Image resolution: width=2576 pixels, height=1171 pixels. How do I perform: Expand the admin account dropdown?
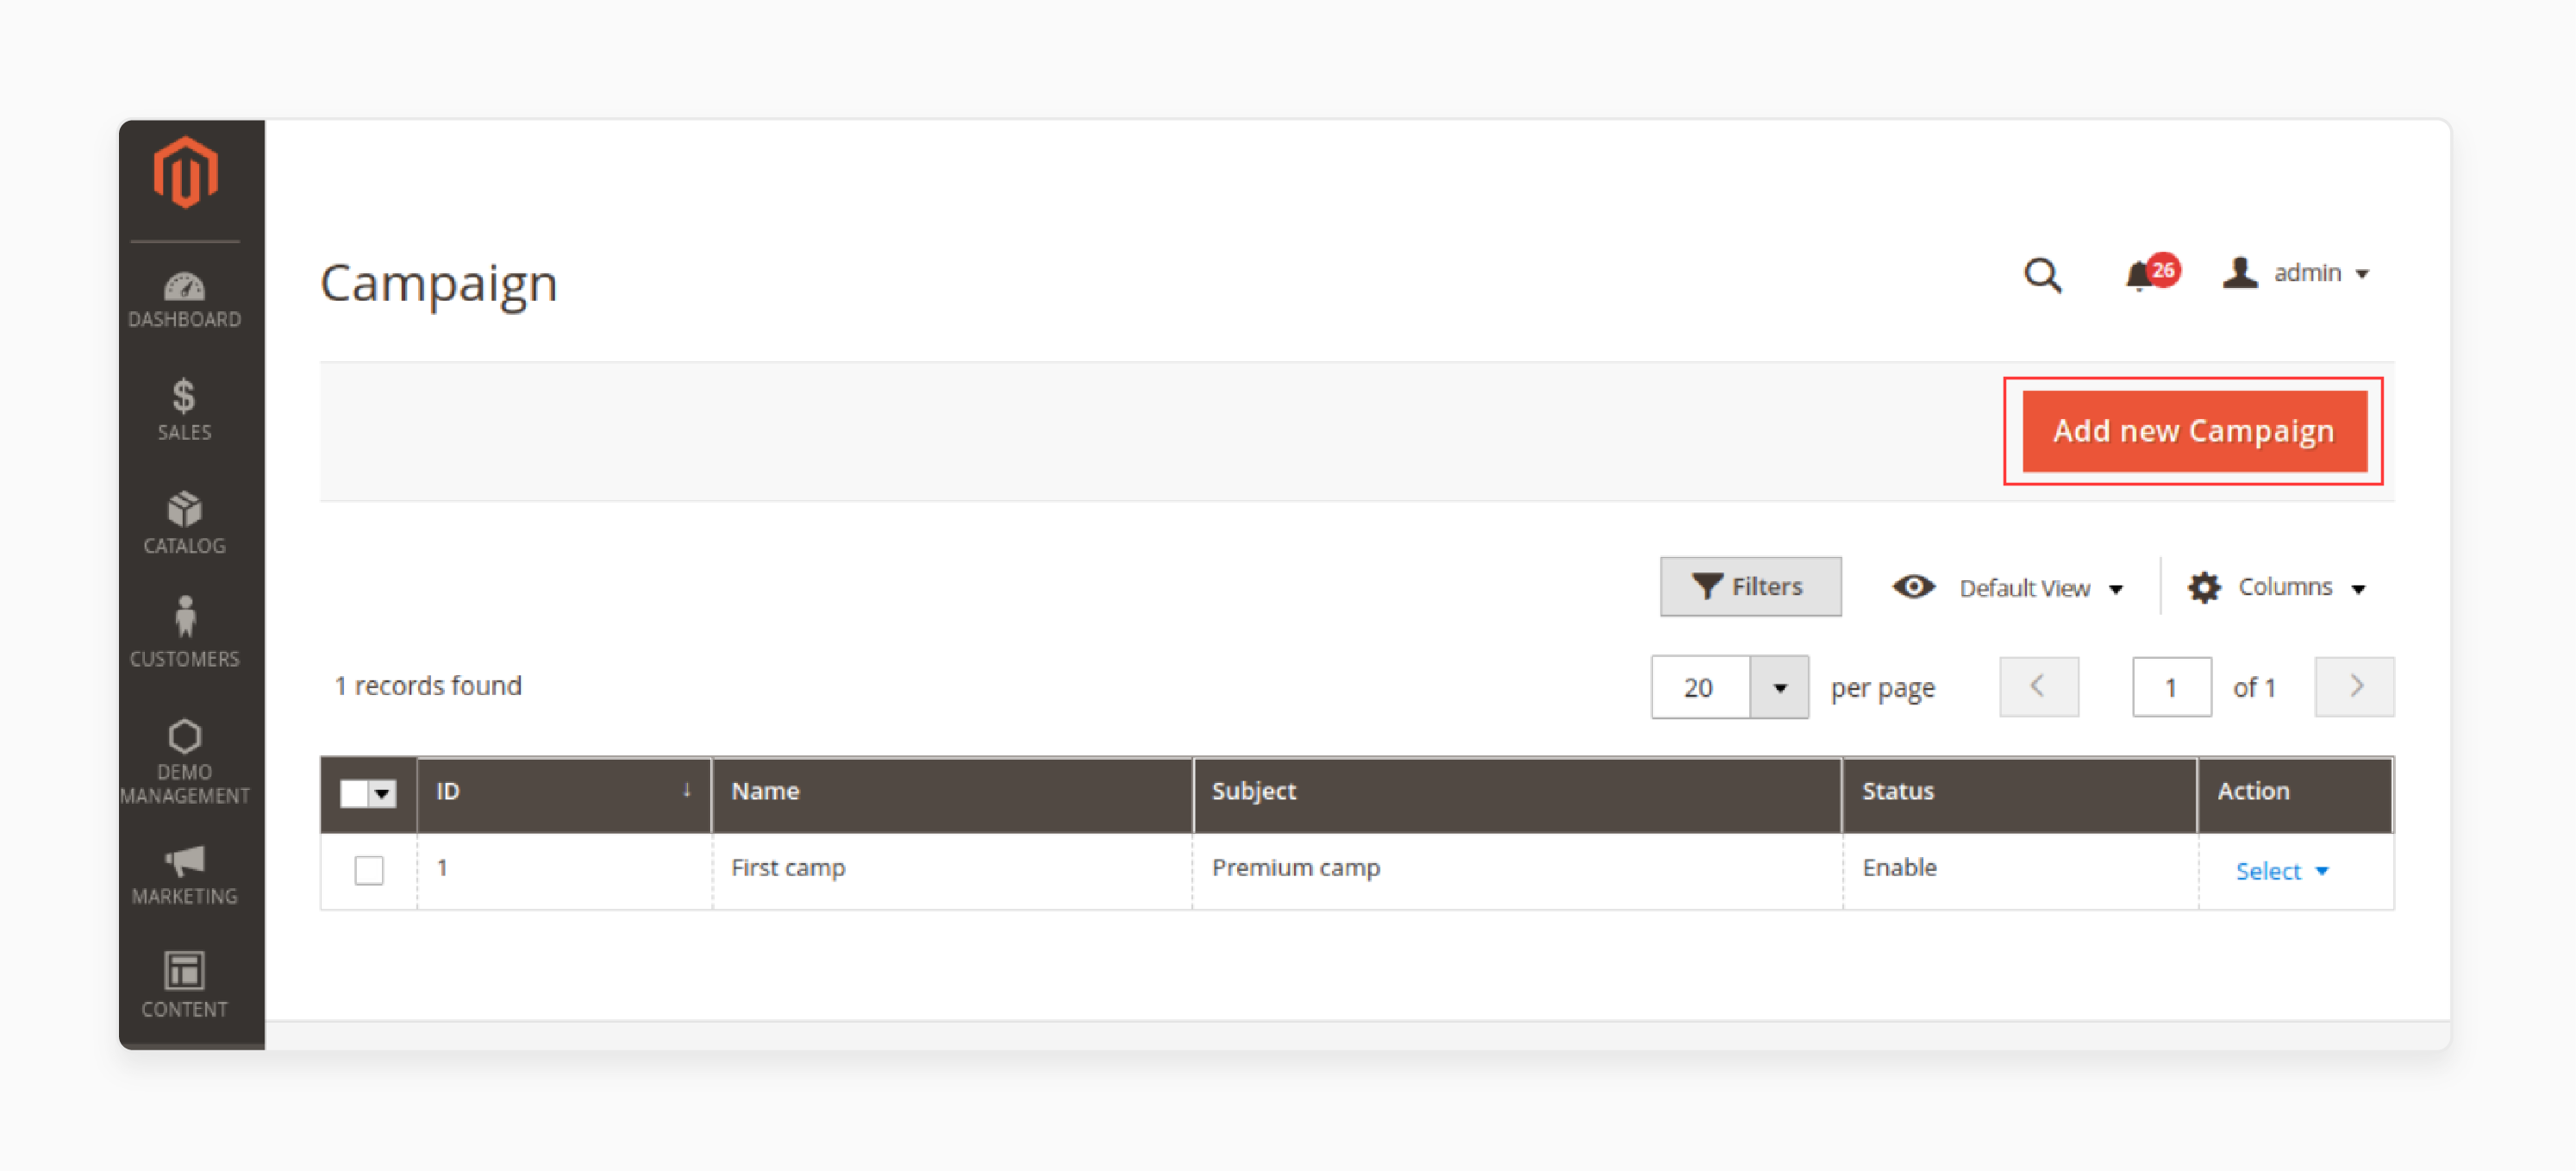point(2363,274)
